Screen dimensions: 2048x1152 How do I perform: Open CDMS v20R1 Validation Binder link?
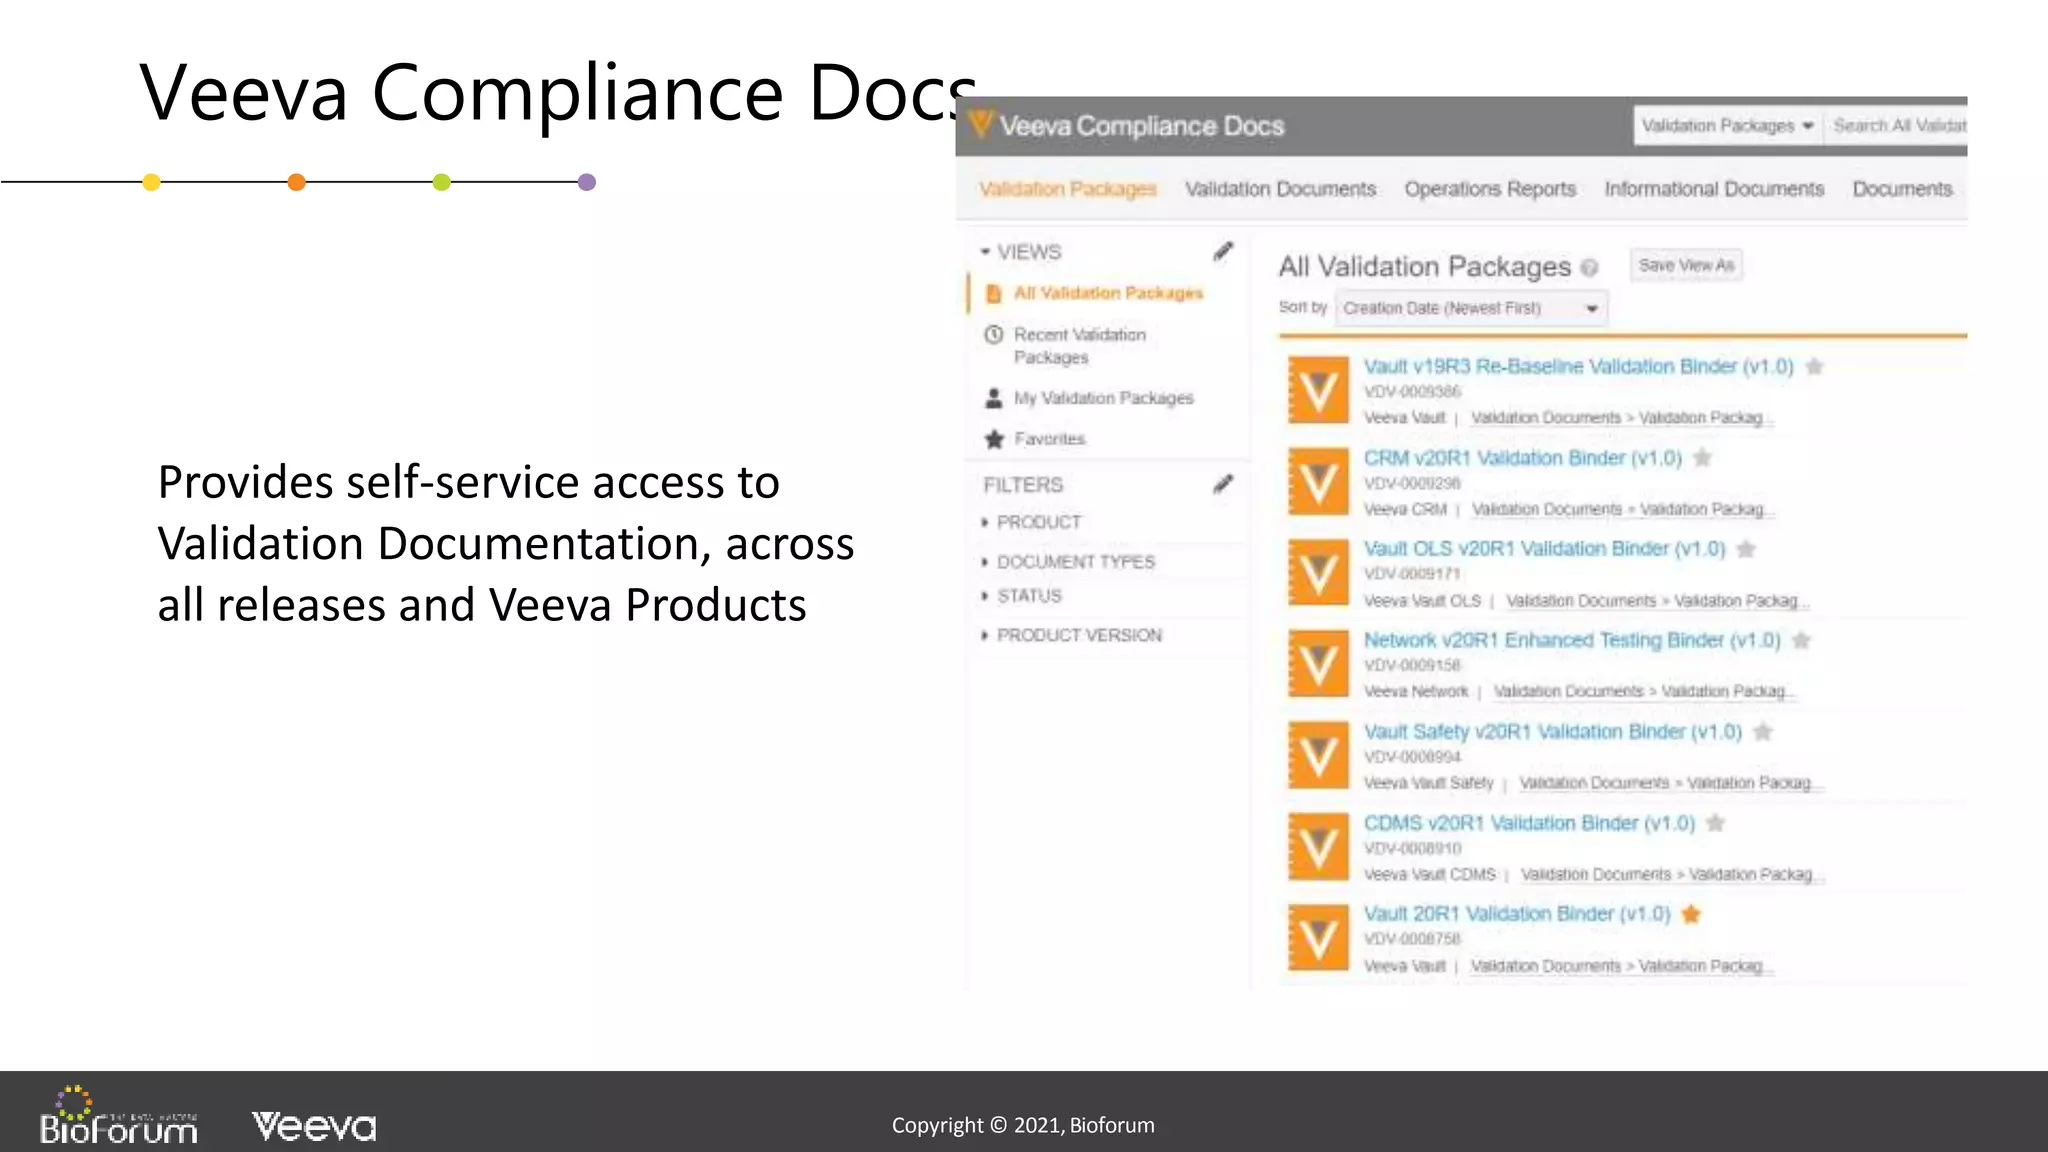(1530, 823)
